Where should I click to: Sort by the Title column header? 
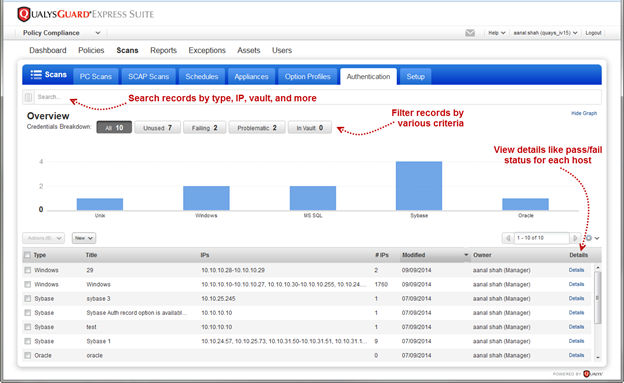pos(92,255)
